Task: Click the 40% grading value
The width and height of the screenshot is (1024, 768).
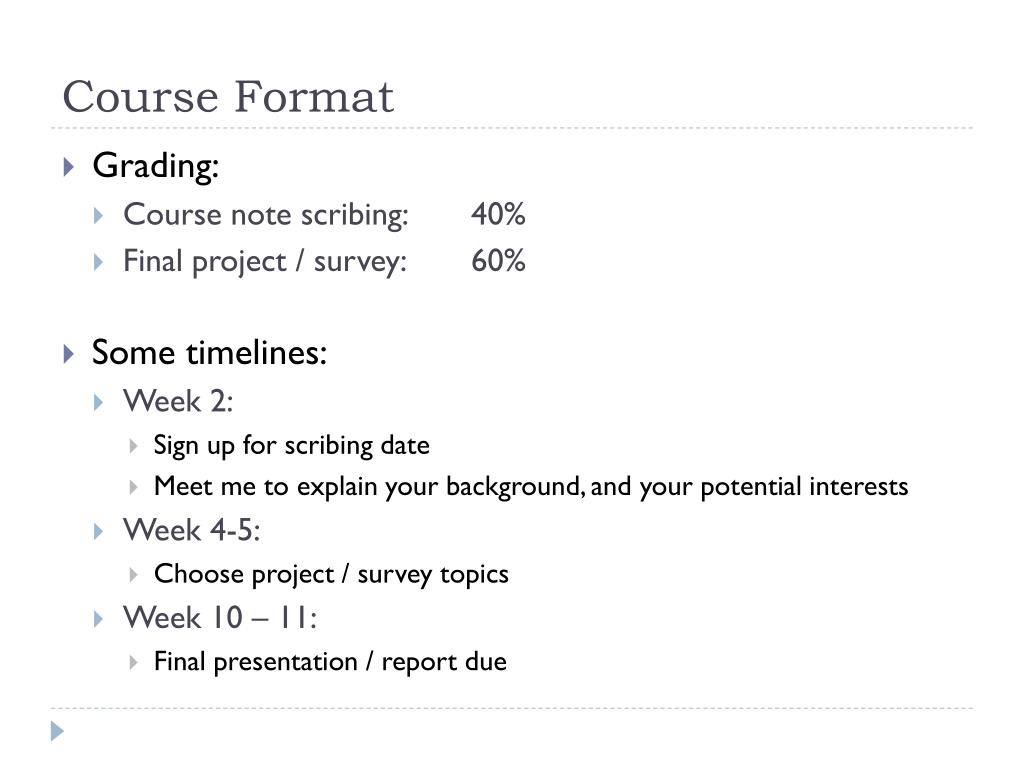Action: pos(498,214)
